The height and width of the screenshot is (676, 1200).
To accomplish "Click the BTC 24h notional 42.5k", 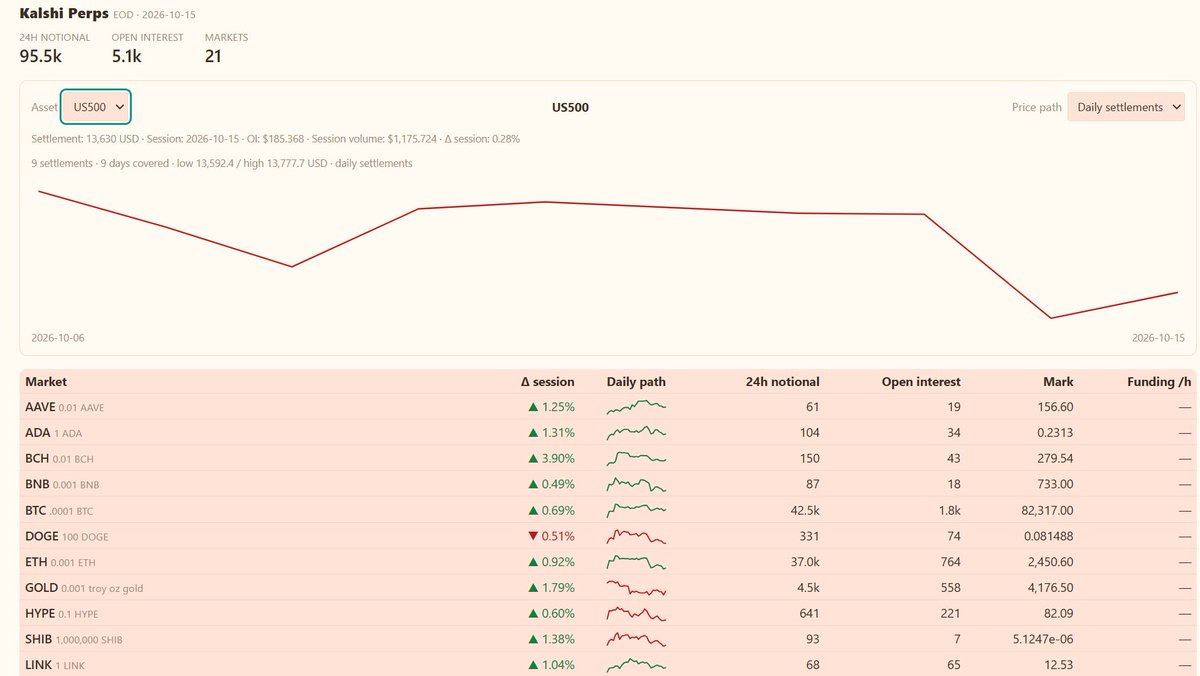I will click(x=804, y=510).
